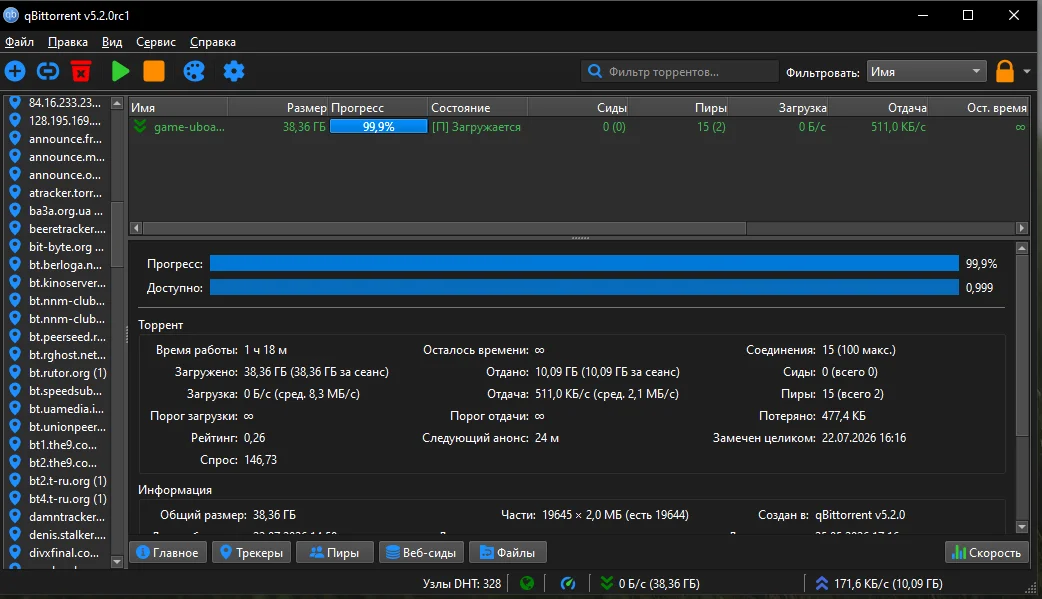Click the download speed 0 Б/с status entry

[x=650, y=583]
